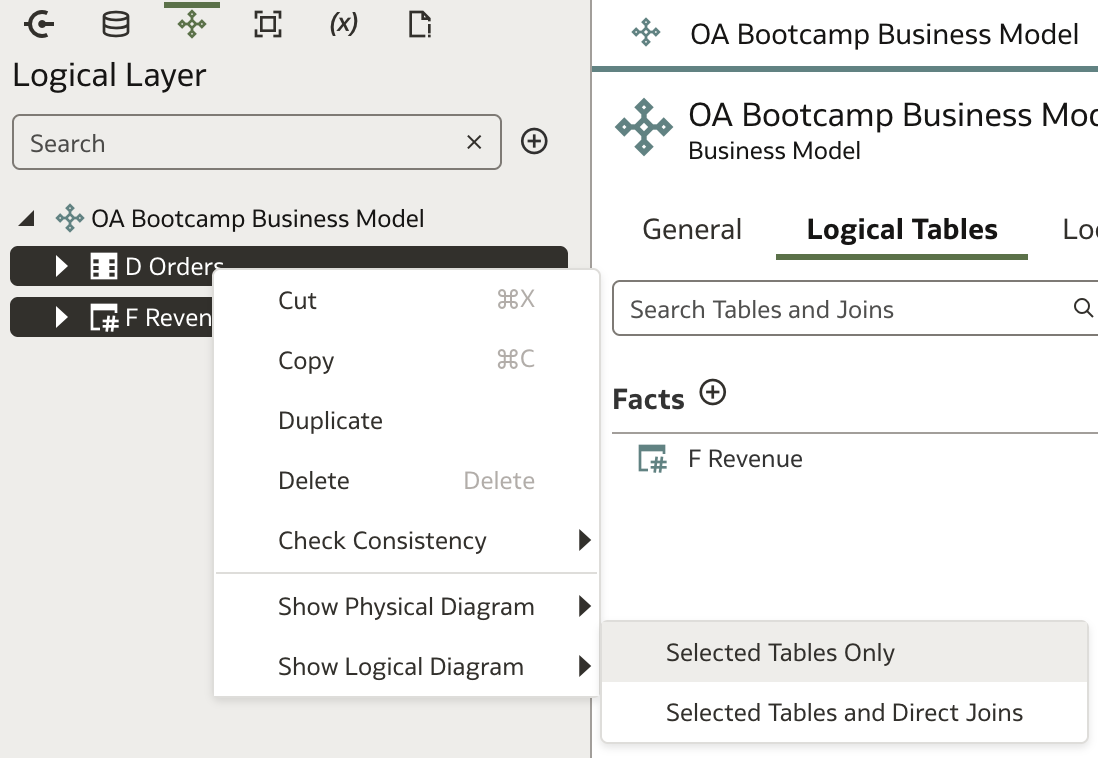Click the arrow next to Show Logical Diagram
The height and width of the screenshot is (758, 1098).
[x=585, y=666]
